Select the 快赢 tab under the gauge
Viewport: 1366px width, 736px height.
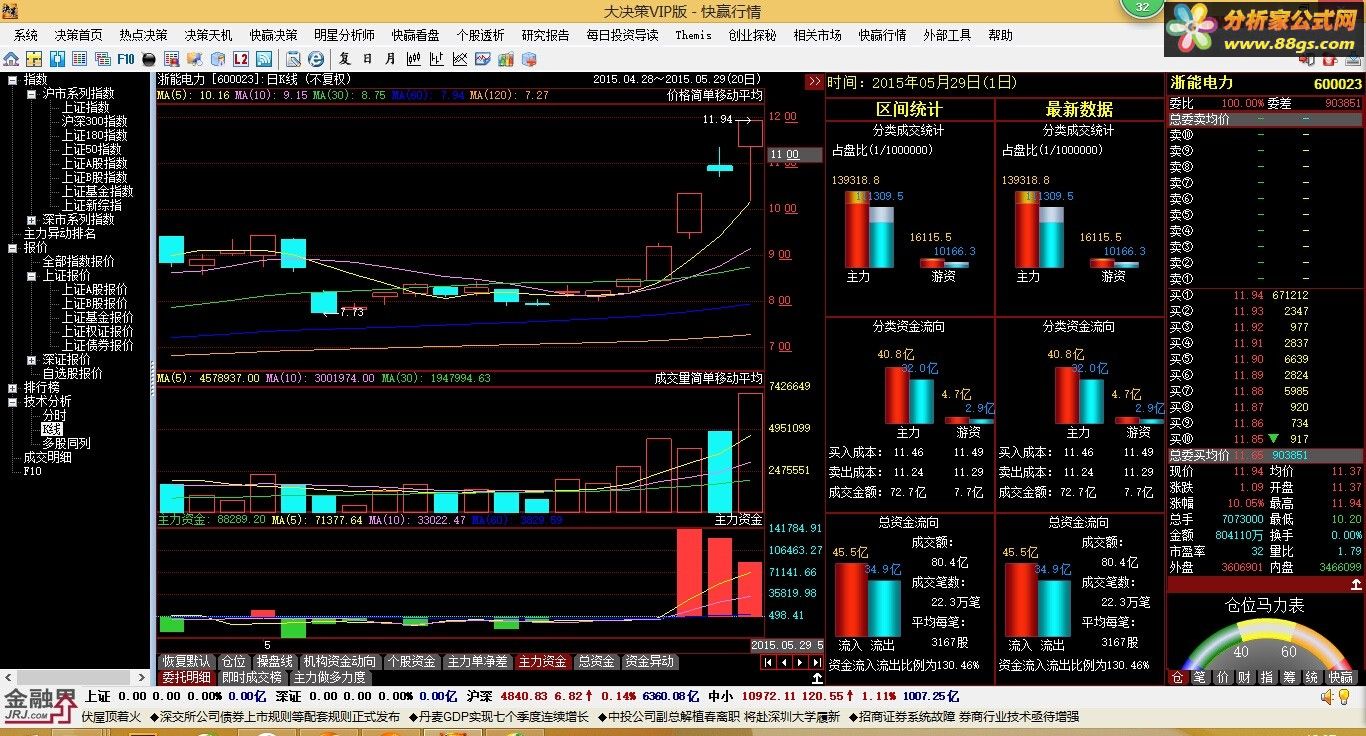(x=1340, y=677)
